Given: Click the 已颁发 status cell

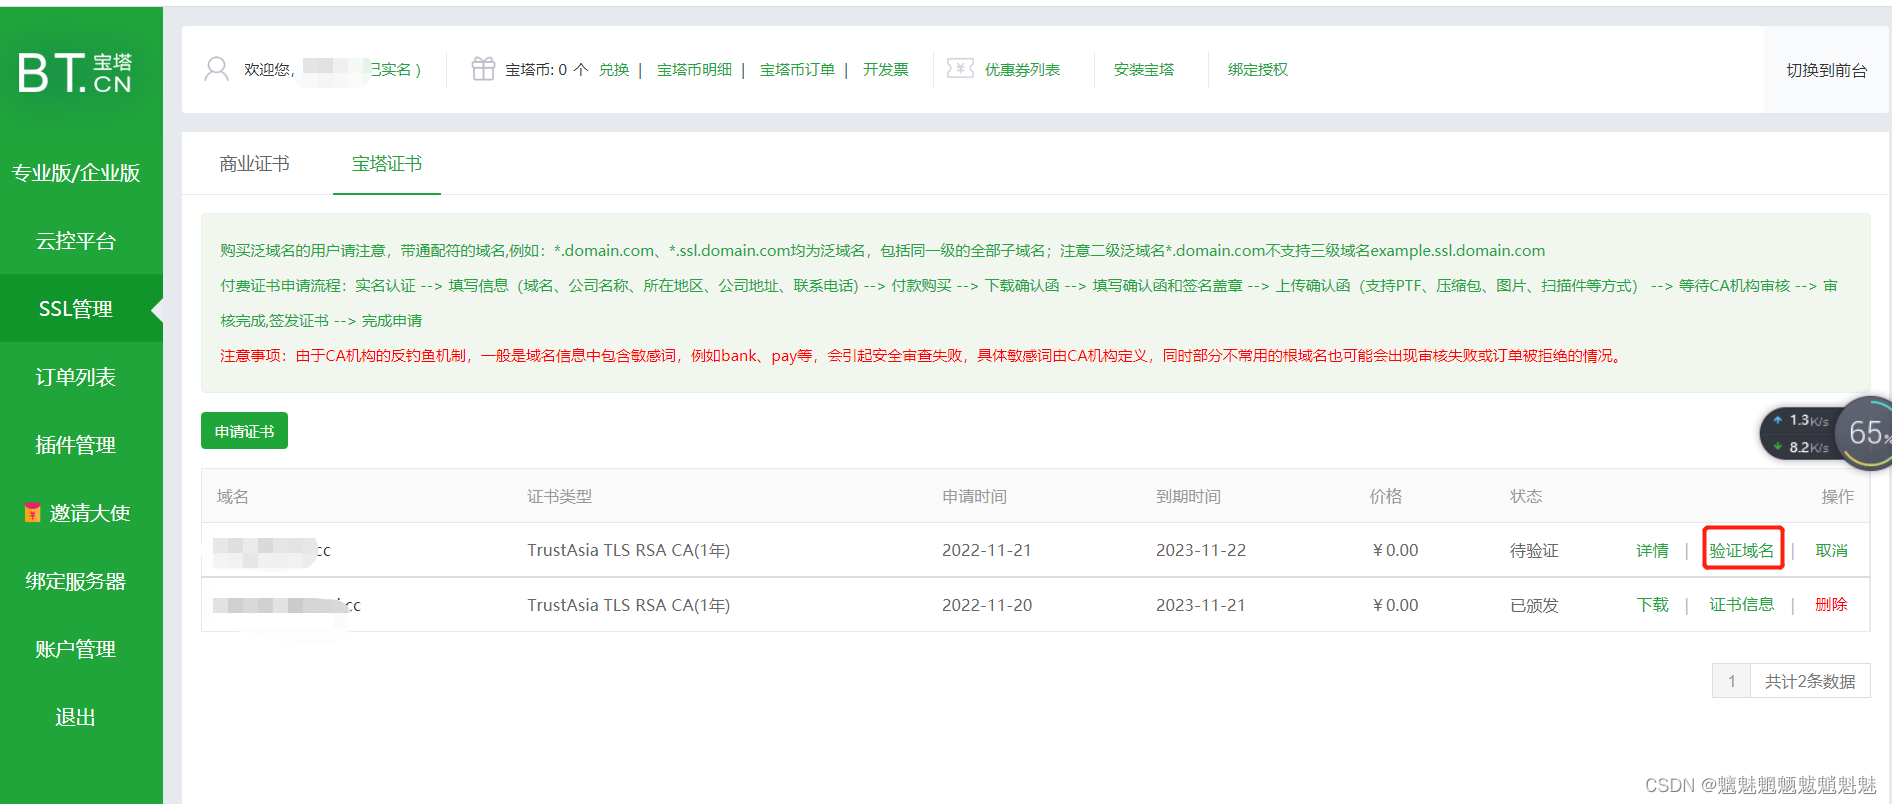Looking at the screenshot, I should pyautogui.click(x=1534, y=605).
